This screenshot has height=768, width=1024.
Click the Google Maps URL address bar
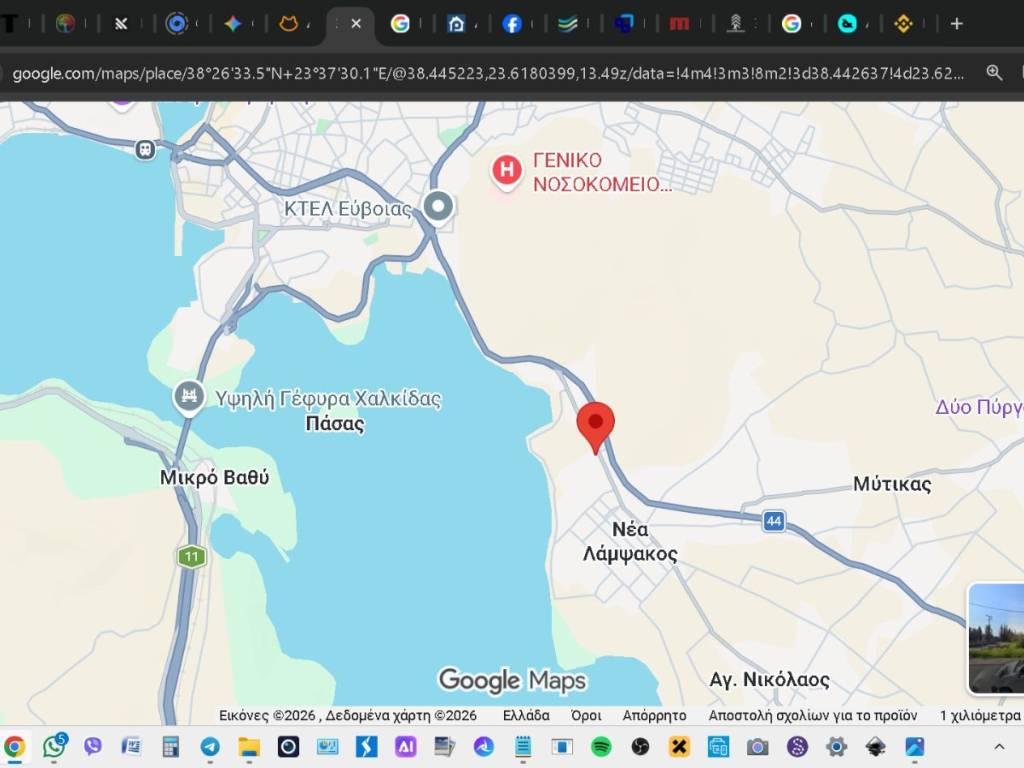pyautogui.click(x=488, y=73)
